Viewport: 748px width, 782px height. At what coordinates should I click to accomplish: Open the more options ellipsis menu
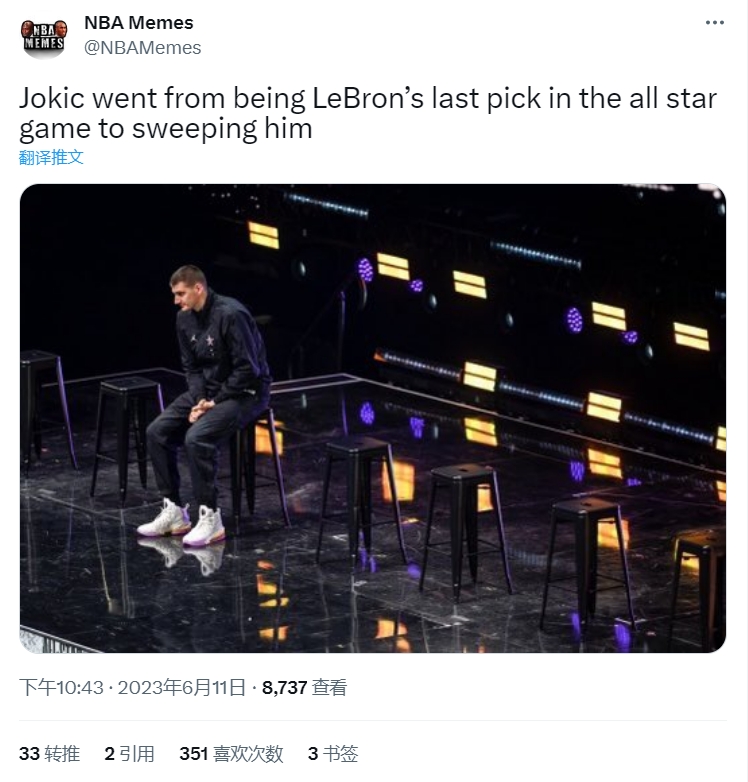pos(714,23)
